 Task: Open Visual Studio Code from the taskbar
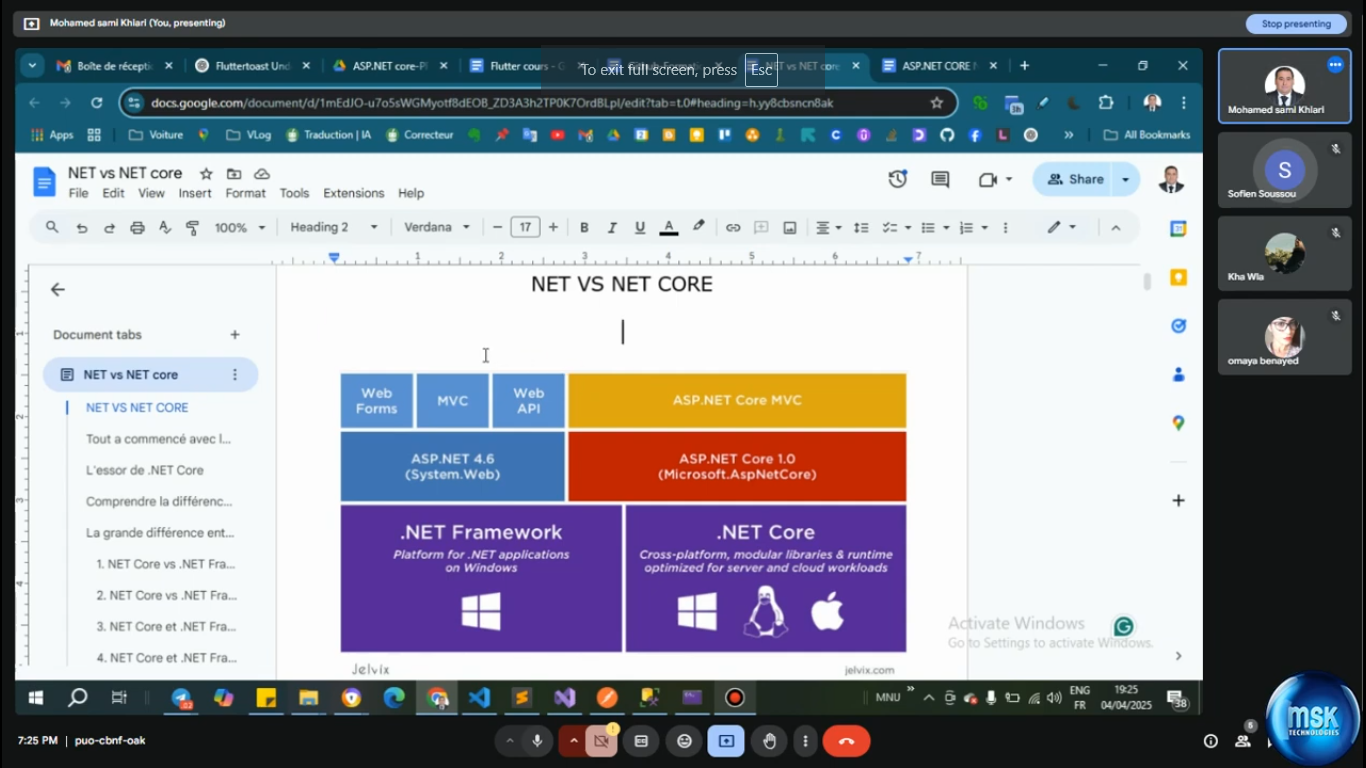click(x=480, y=698)
